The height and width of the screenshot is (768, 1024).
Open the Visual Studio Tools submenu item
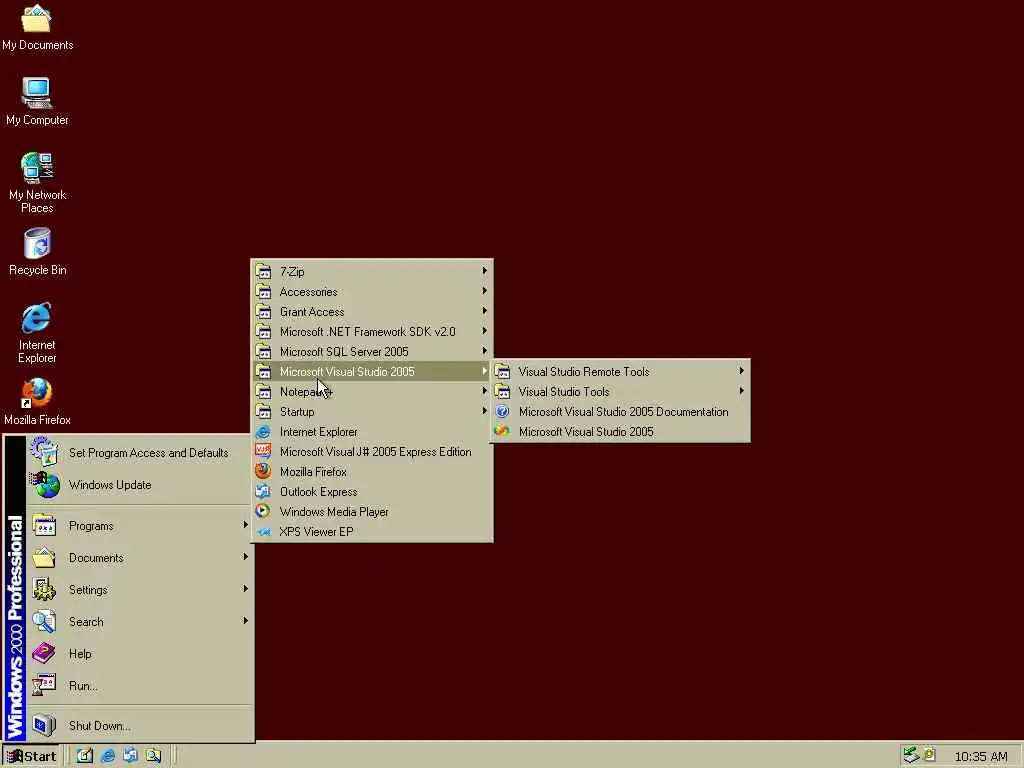[620, 391]
